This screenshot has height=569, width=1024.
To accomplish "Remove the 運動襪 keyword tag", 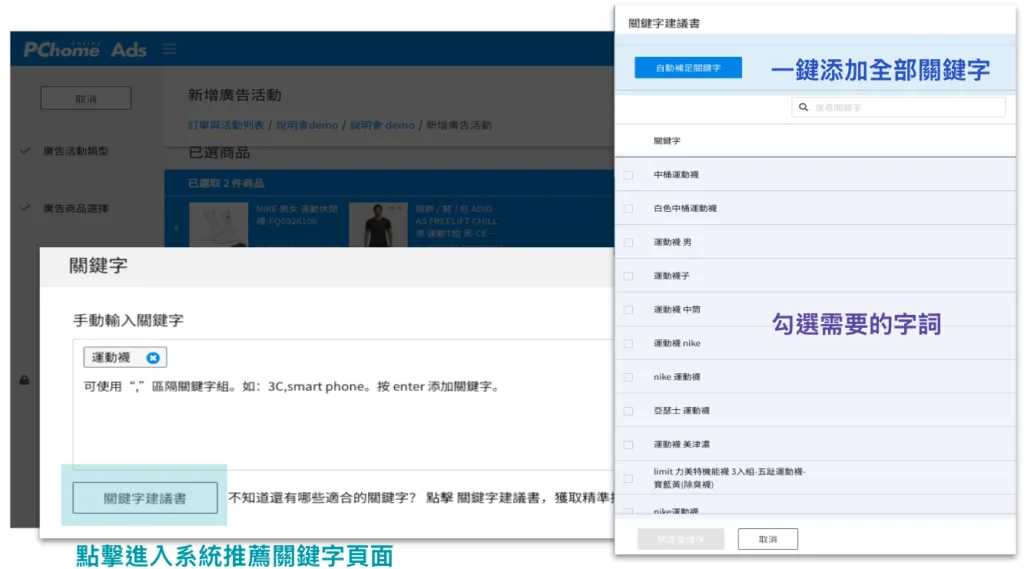I will click(x=152, y=358).
